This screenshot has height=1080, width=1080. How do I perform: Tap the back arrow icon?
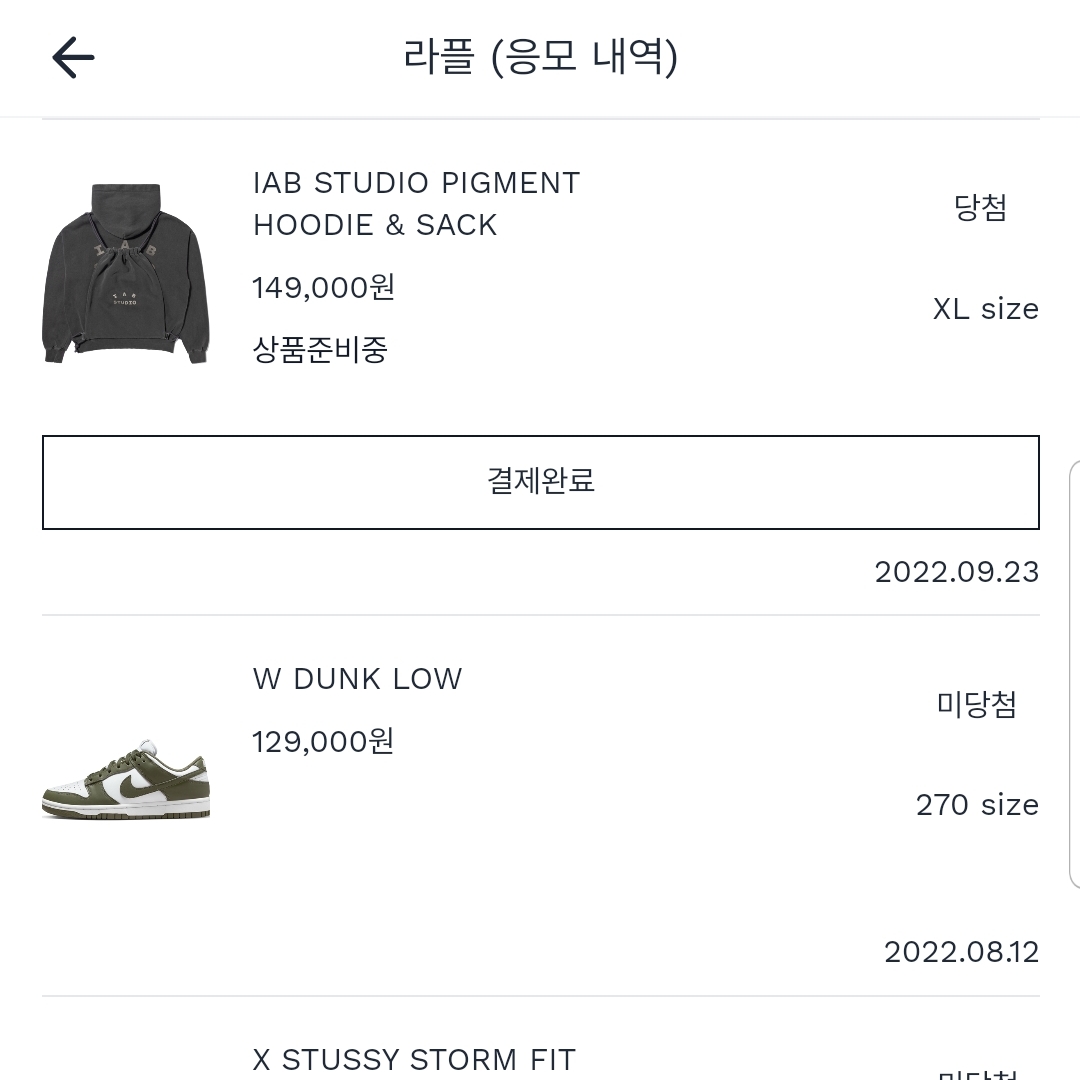[x=73, y=58]
